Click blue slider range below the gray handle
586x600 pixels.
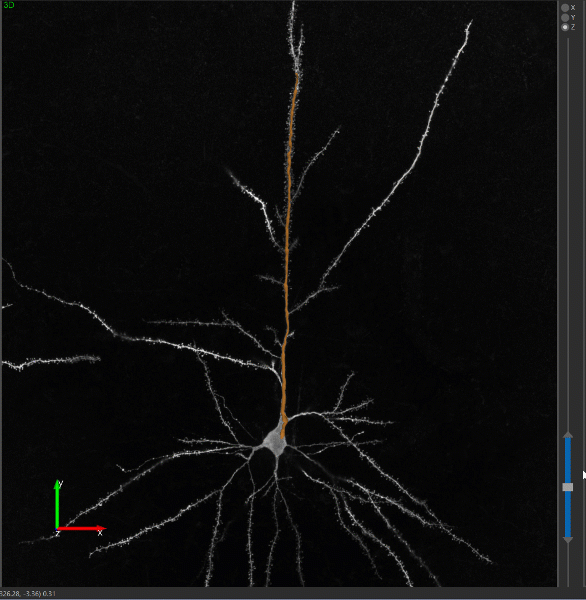[x=568, y=514]
